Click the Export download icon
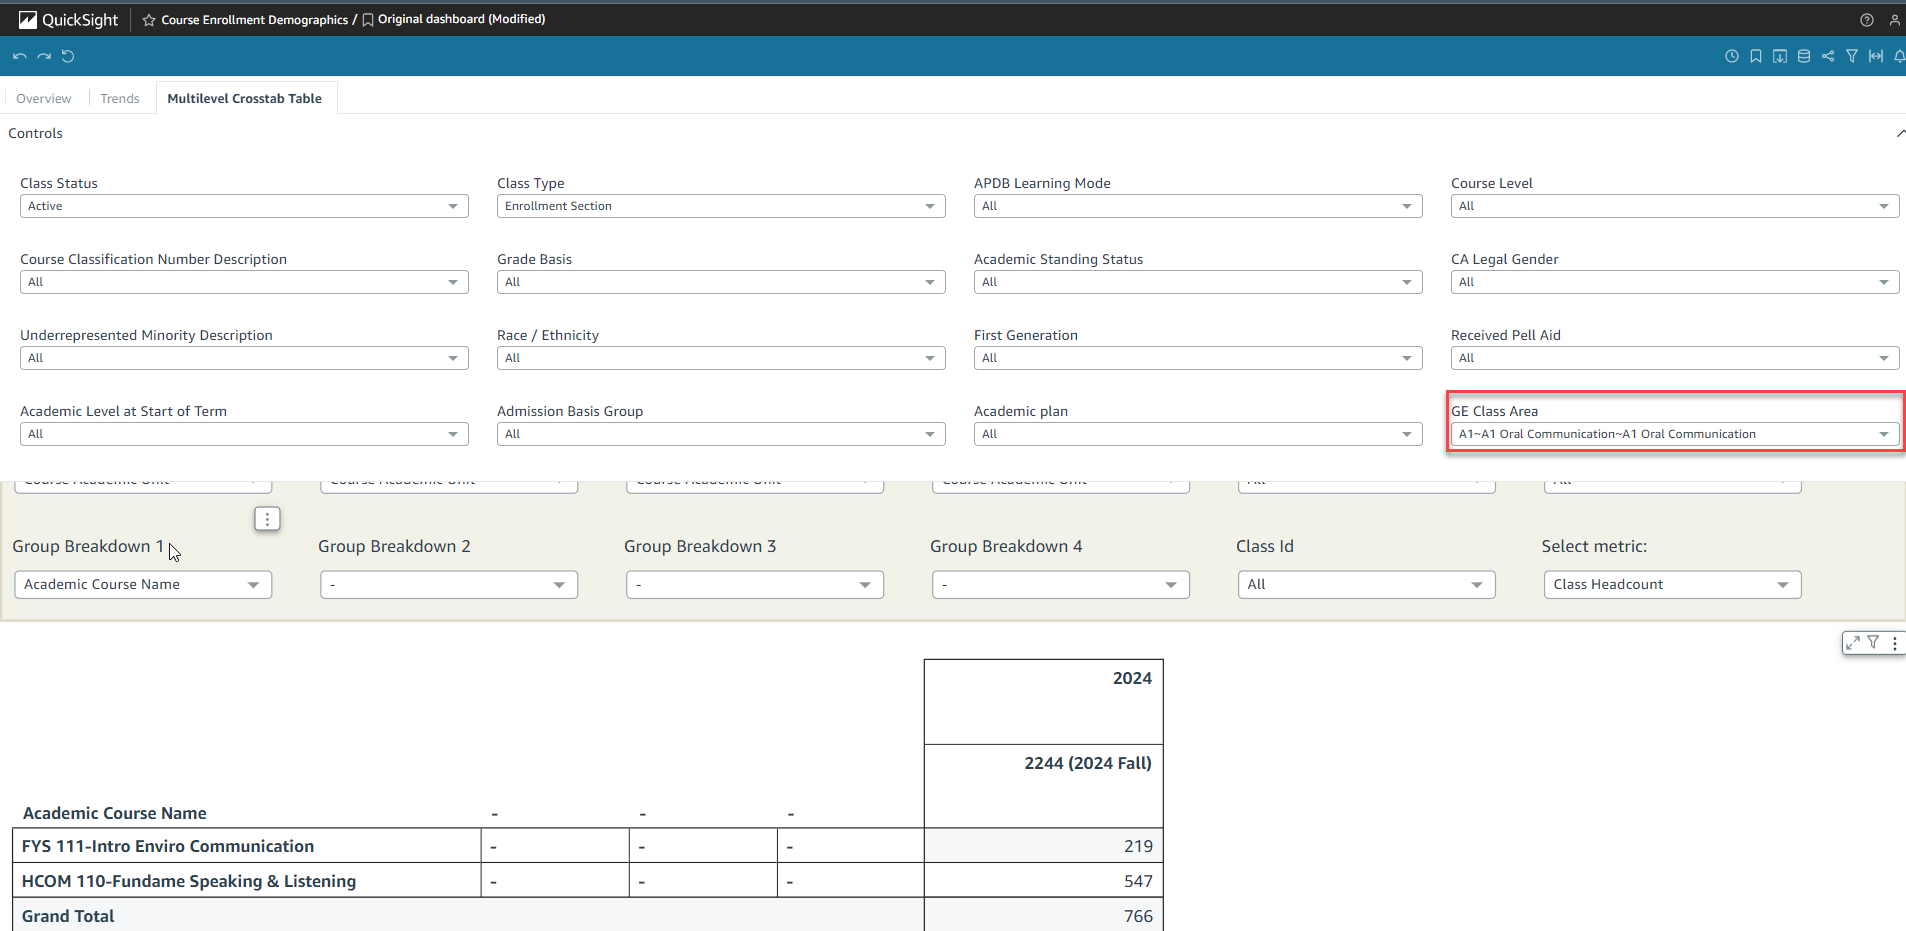The image size is (1906, 931). click(1780, 56)
